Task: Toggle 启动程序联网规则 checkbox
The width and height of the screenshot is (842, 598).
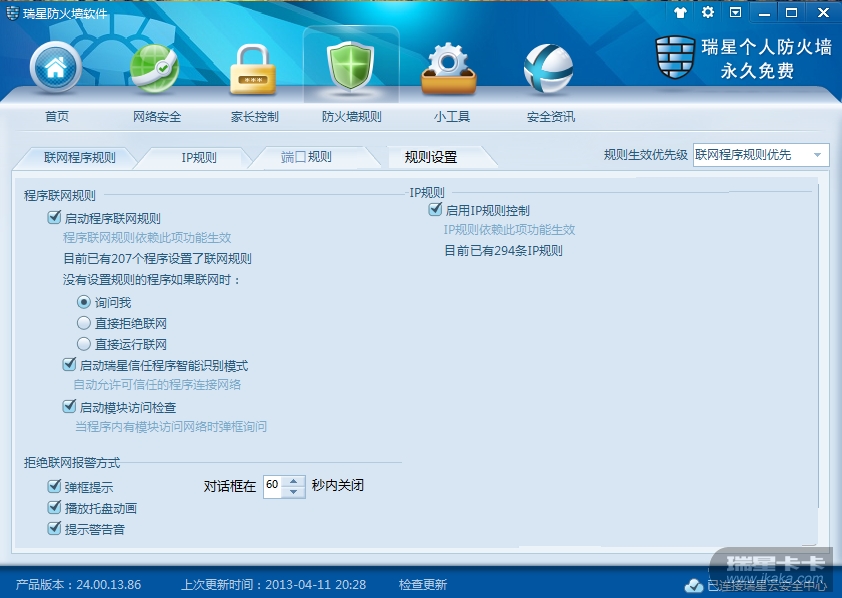Action: click(54, 217)
